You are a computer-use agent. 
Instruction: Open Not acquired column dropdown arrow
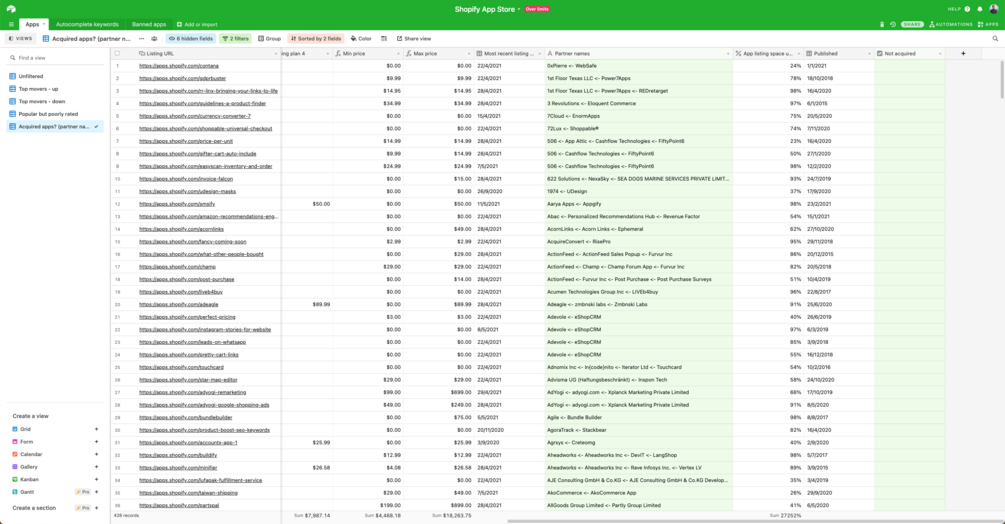[940, 54]
